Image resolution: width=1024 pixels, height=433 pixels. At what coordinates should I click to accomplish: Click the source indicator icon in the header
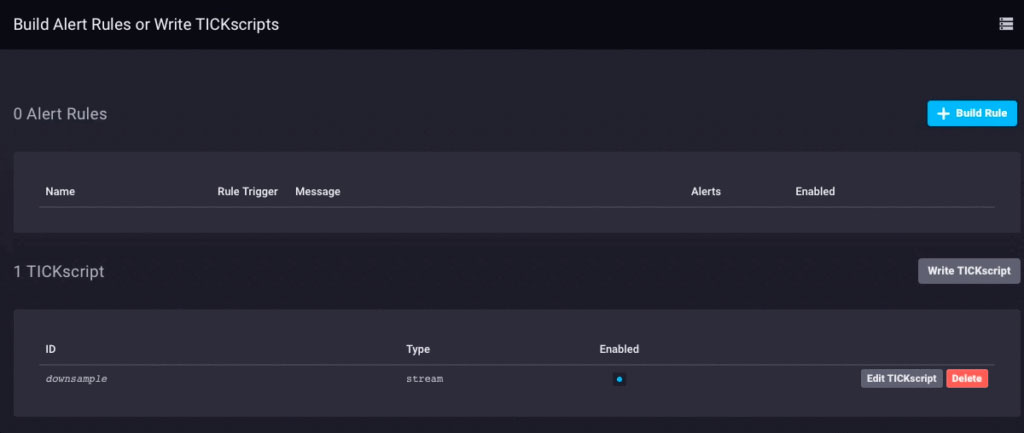coord(1005,24)
